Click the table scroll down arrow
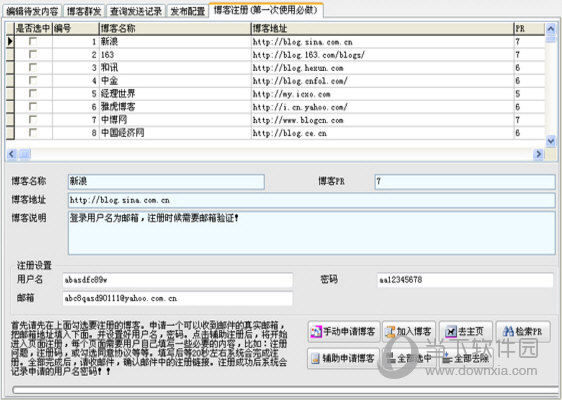This screenshot has width=562, height=400. (551, 141)
